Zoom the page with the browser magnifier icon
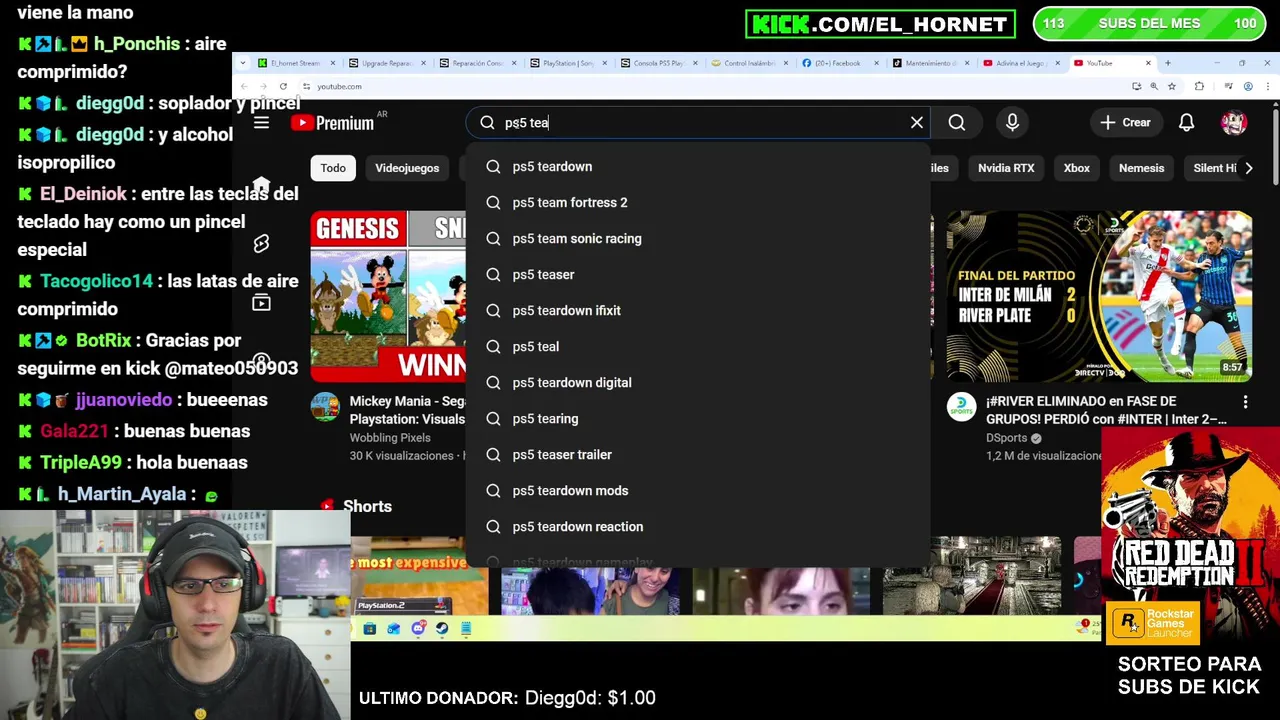Viewport: 1280px width, 720px height. [1154, 87]
